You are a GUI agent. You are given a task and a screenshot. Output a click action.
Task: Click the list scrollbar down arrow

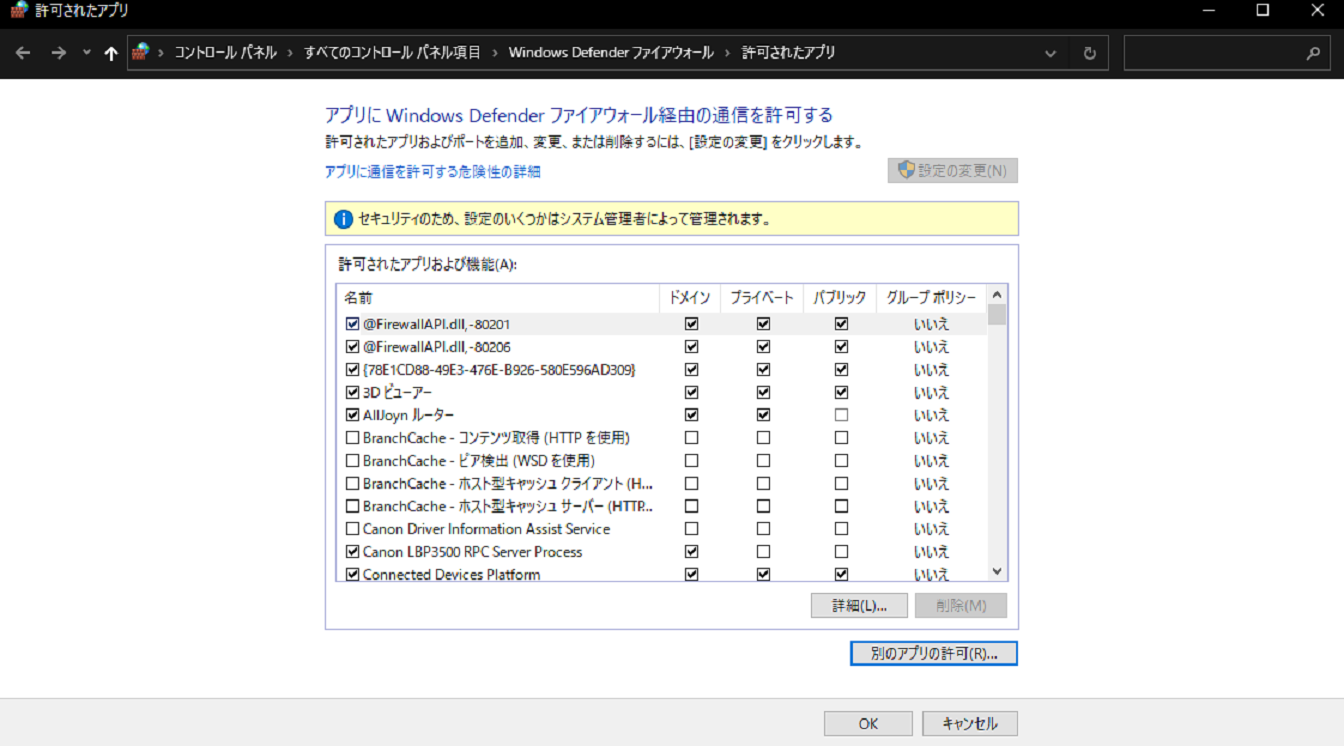coord(996,571)
